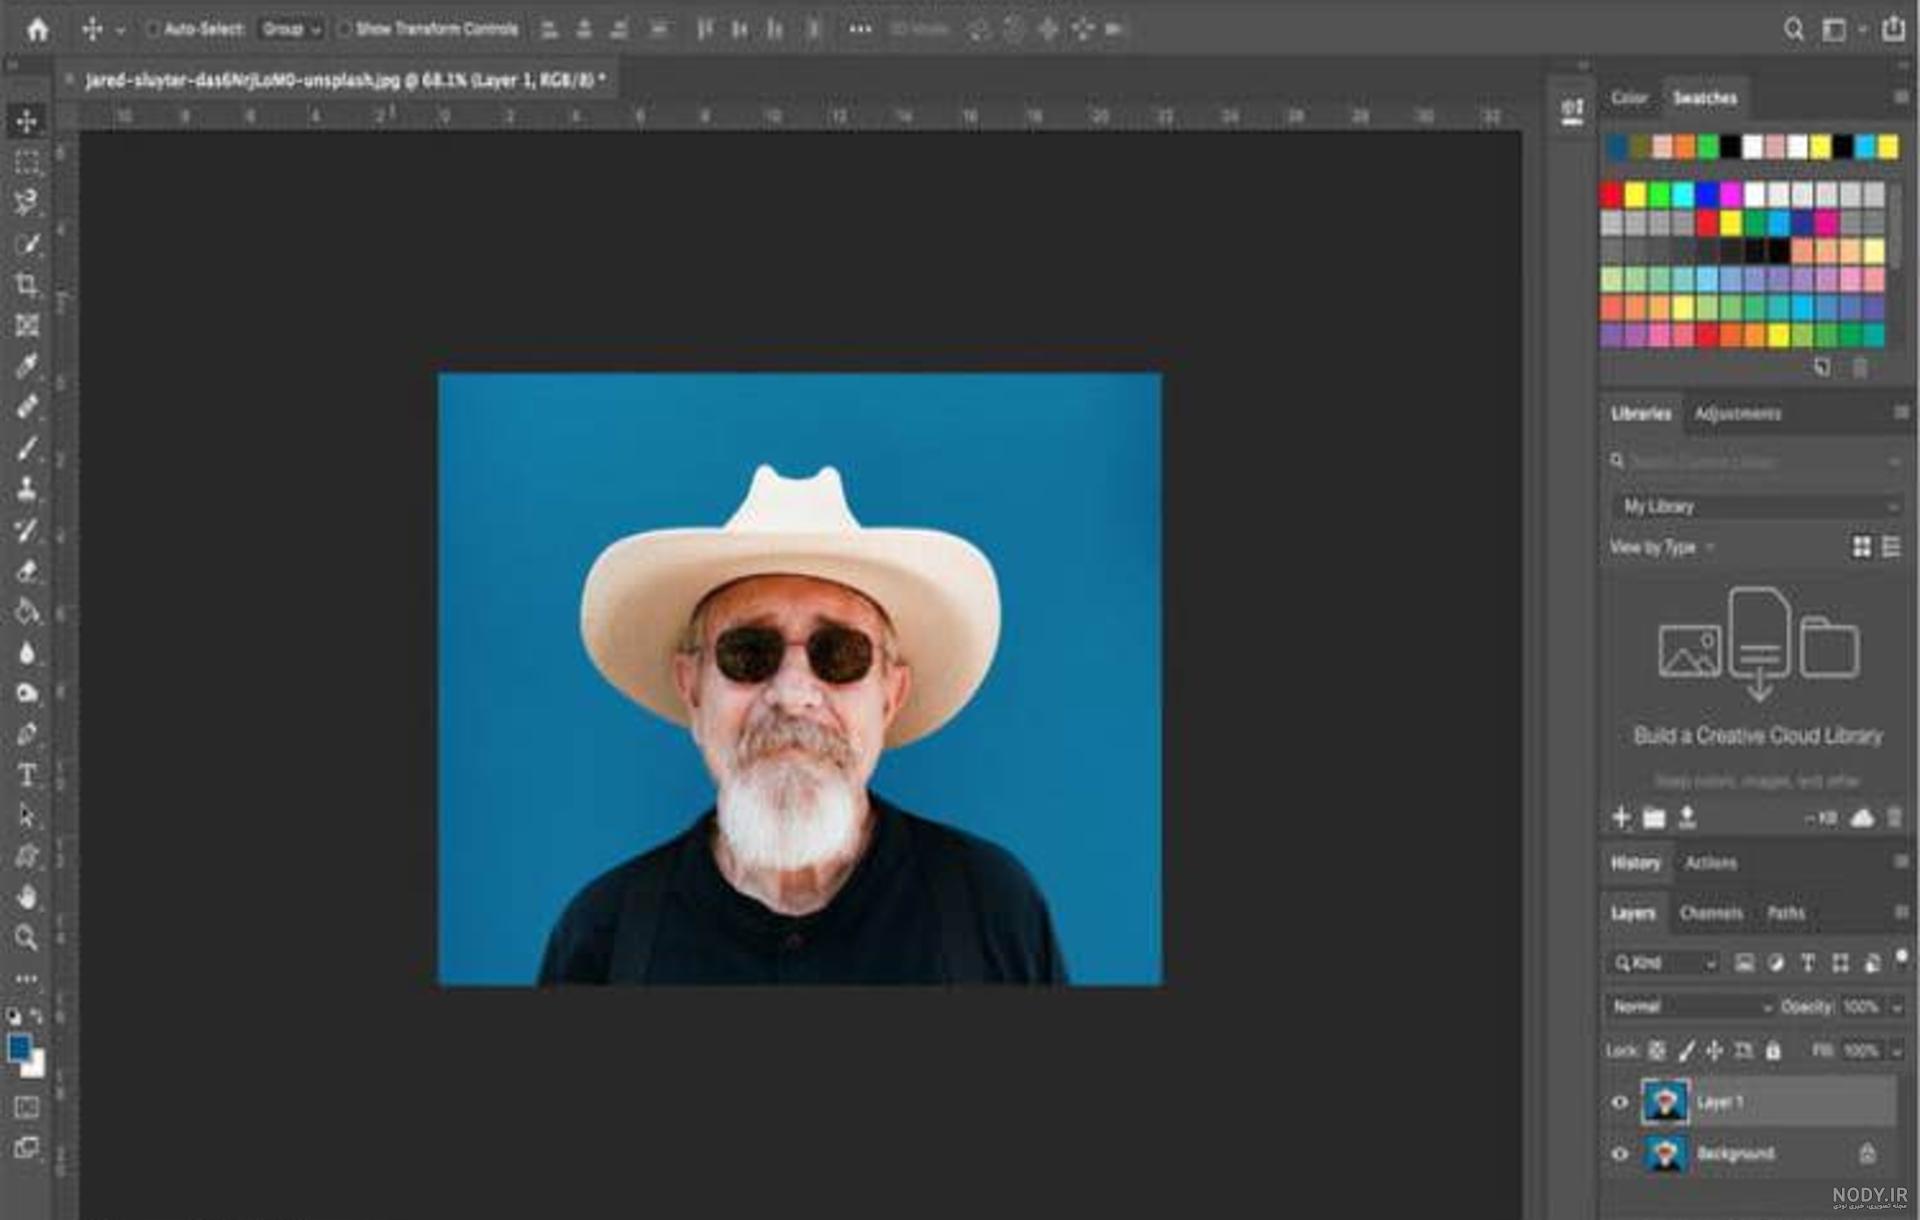Select the Crop tool
This screenshot has width=1920, height=1220.
27,284
